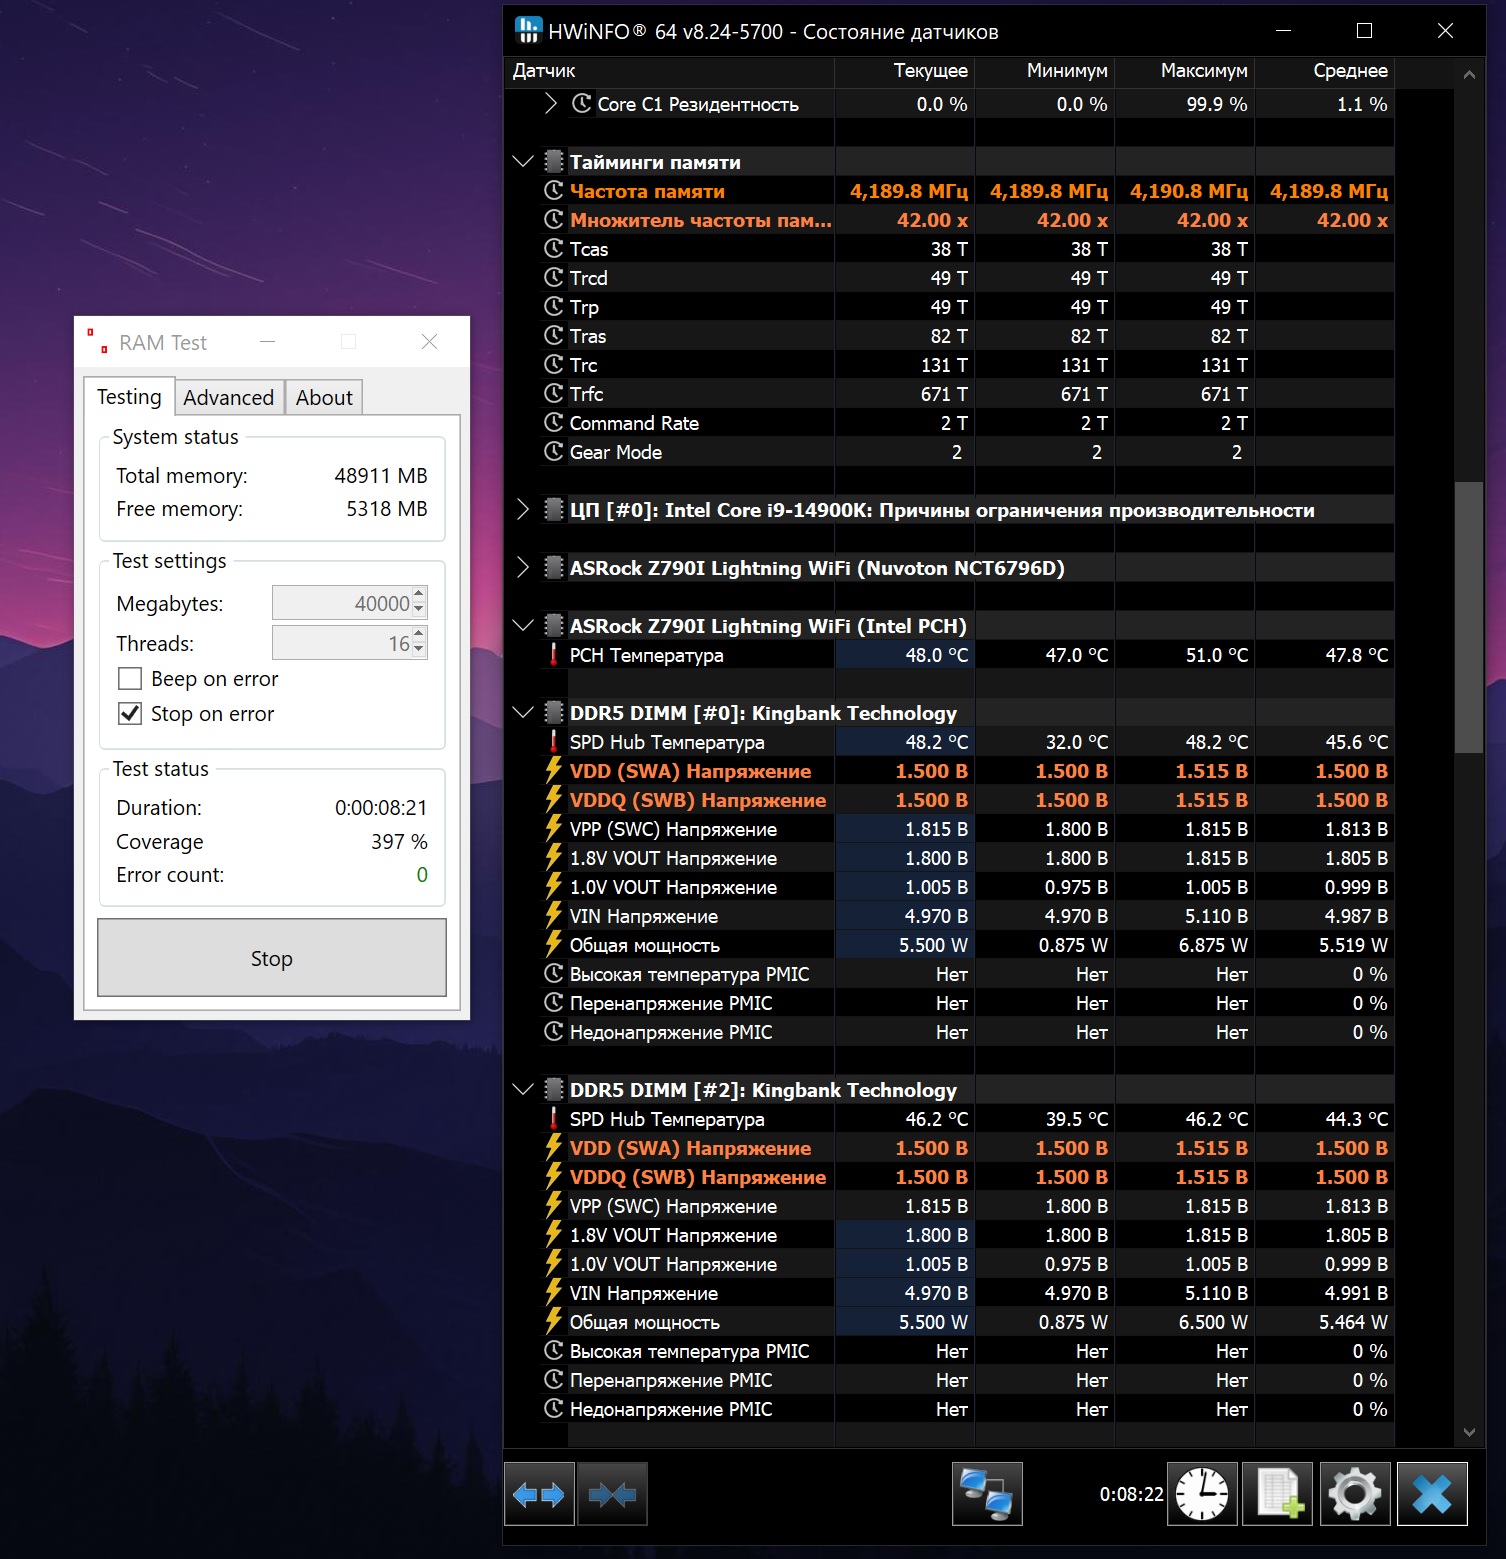Image resolution: width=1506 pixels, height=1559 pixels.
Task: Open the Advanced tab in RAM Test
Action: (x=229, y=397)
